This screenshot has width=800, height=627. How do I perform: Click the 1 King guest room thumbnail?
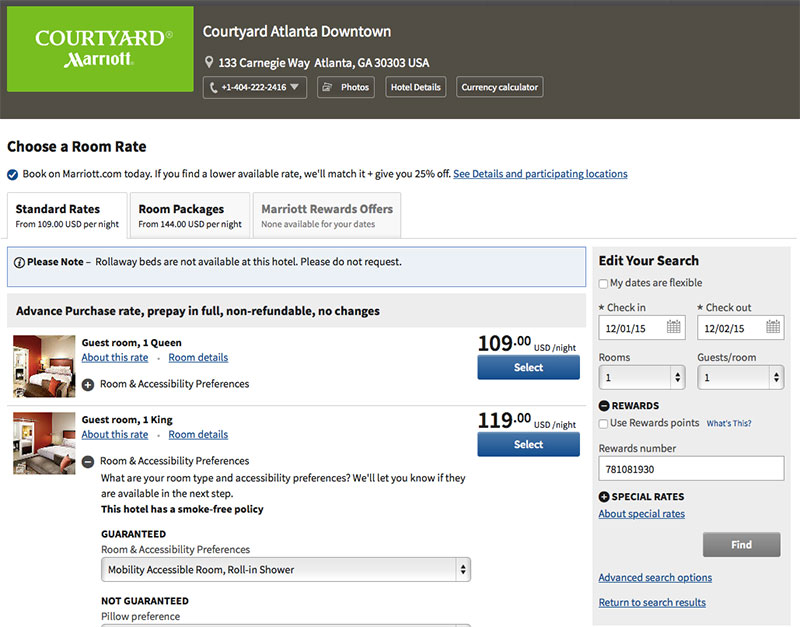tap(44, 443)
